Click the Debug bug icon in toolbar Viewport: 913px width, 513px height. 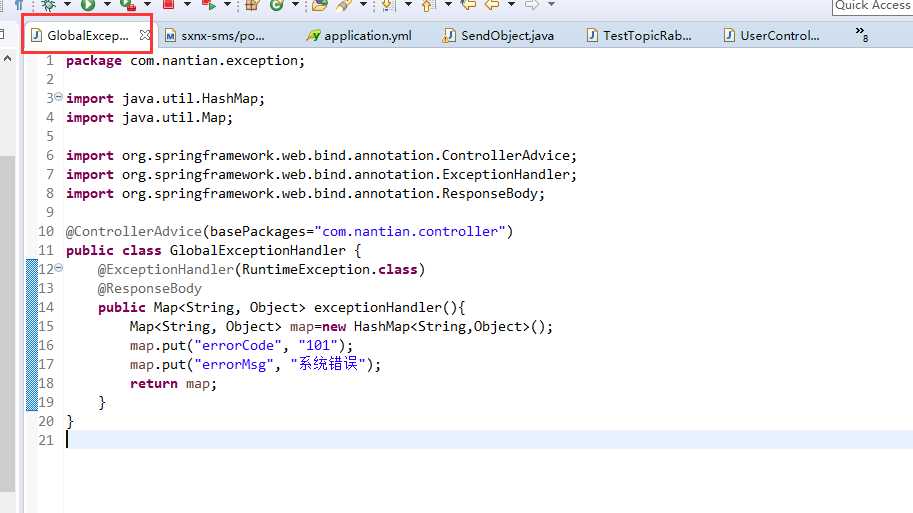tap(48, 5)
